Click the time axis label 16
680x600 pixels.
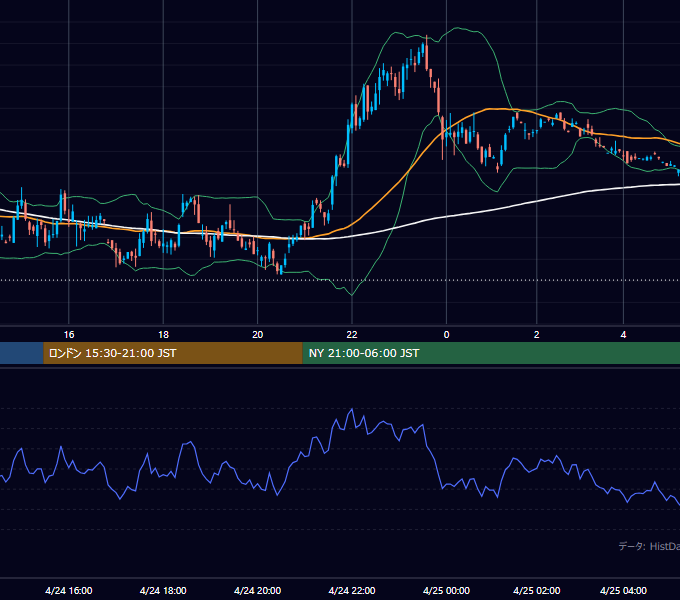click(x=69, y=335)
